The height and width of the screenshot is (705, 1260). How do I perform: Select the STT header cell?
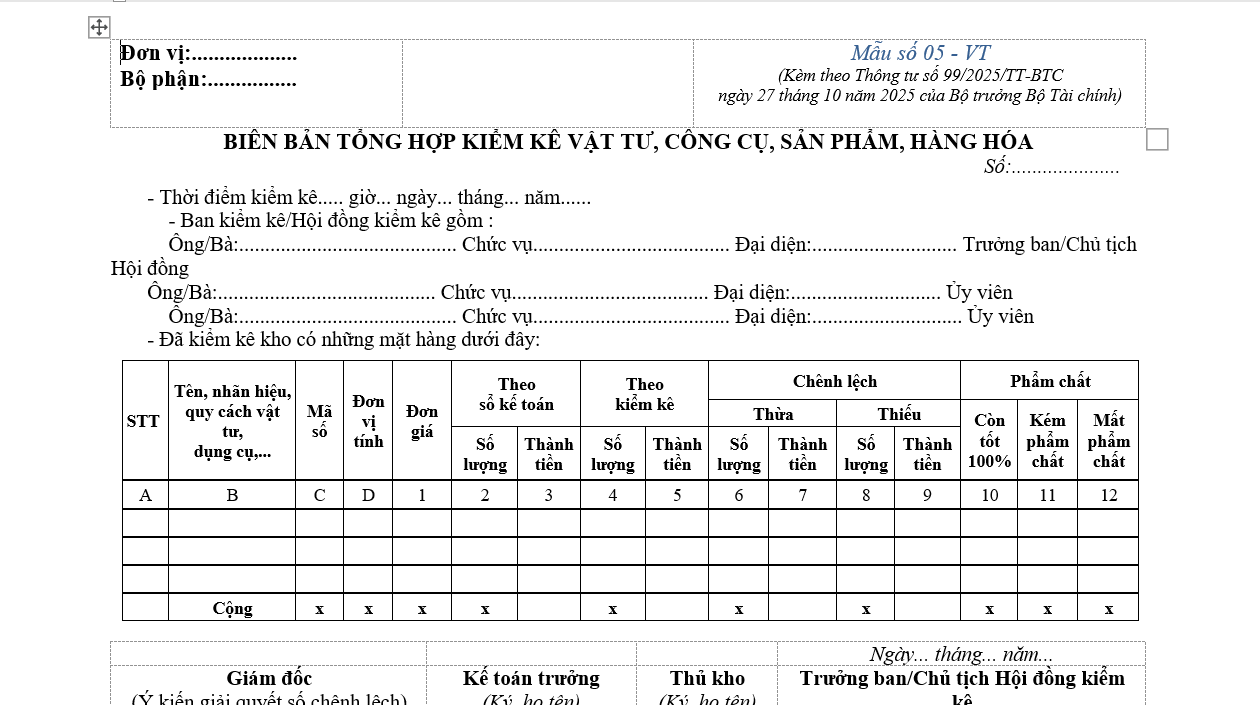click(144, 421)
